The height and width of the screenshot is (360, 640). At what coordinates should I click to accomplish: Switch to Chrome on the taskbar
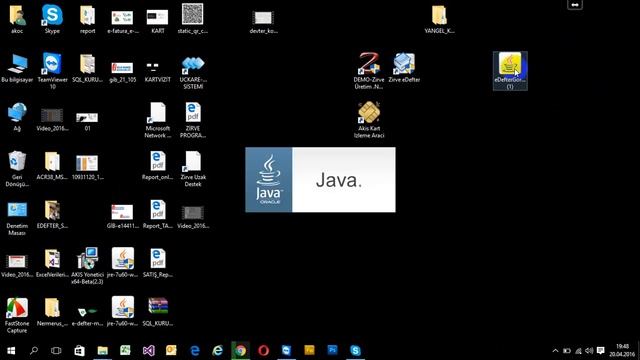(240, 350)
